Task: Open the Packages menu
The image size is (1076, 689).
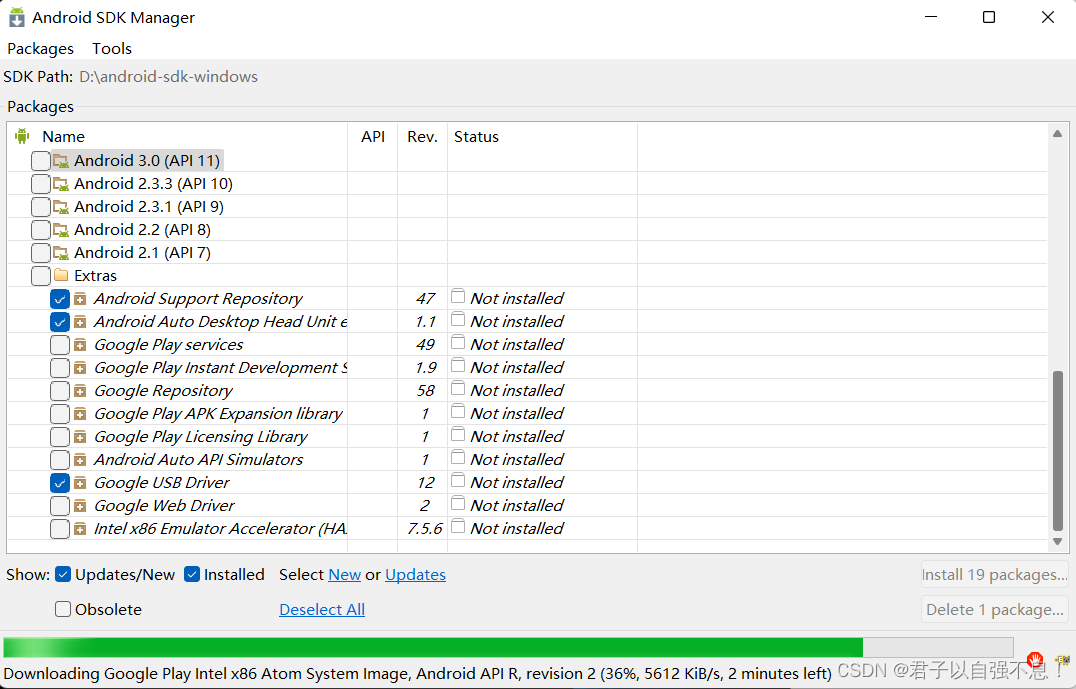Action: (x=40, y=48)
